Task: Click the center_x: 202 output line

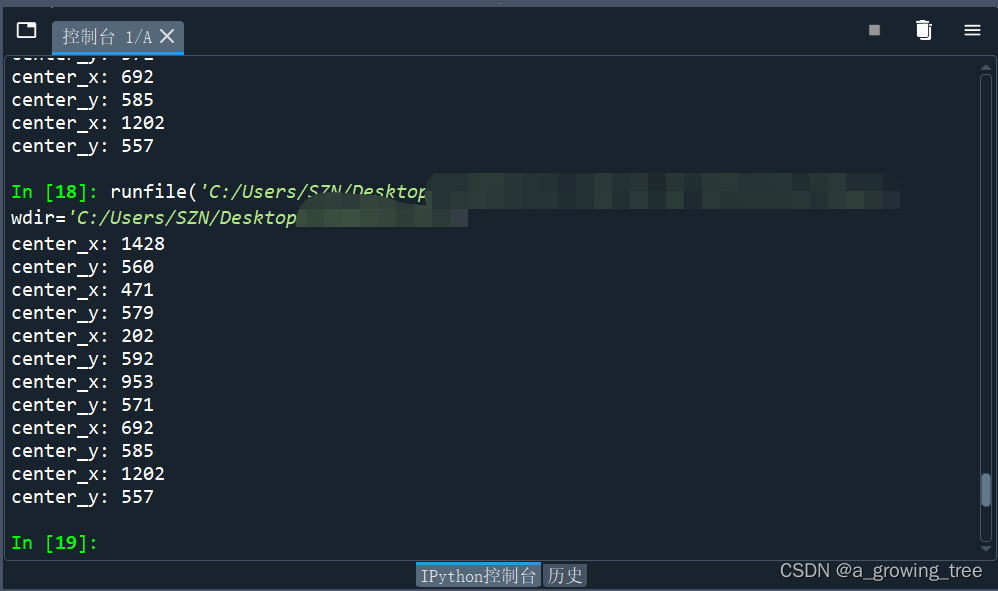Action: point(83,335)
